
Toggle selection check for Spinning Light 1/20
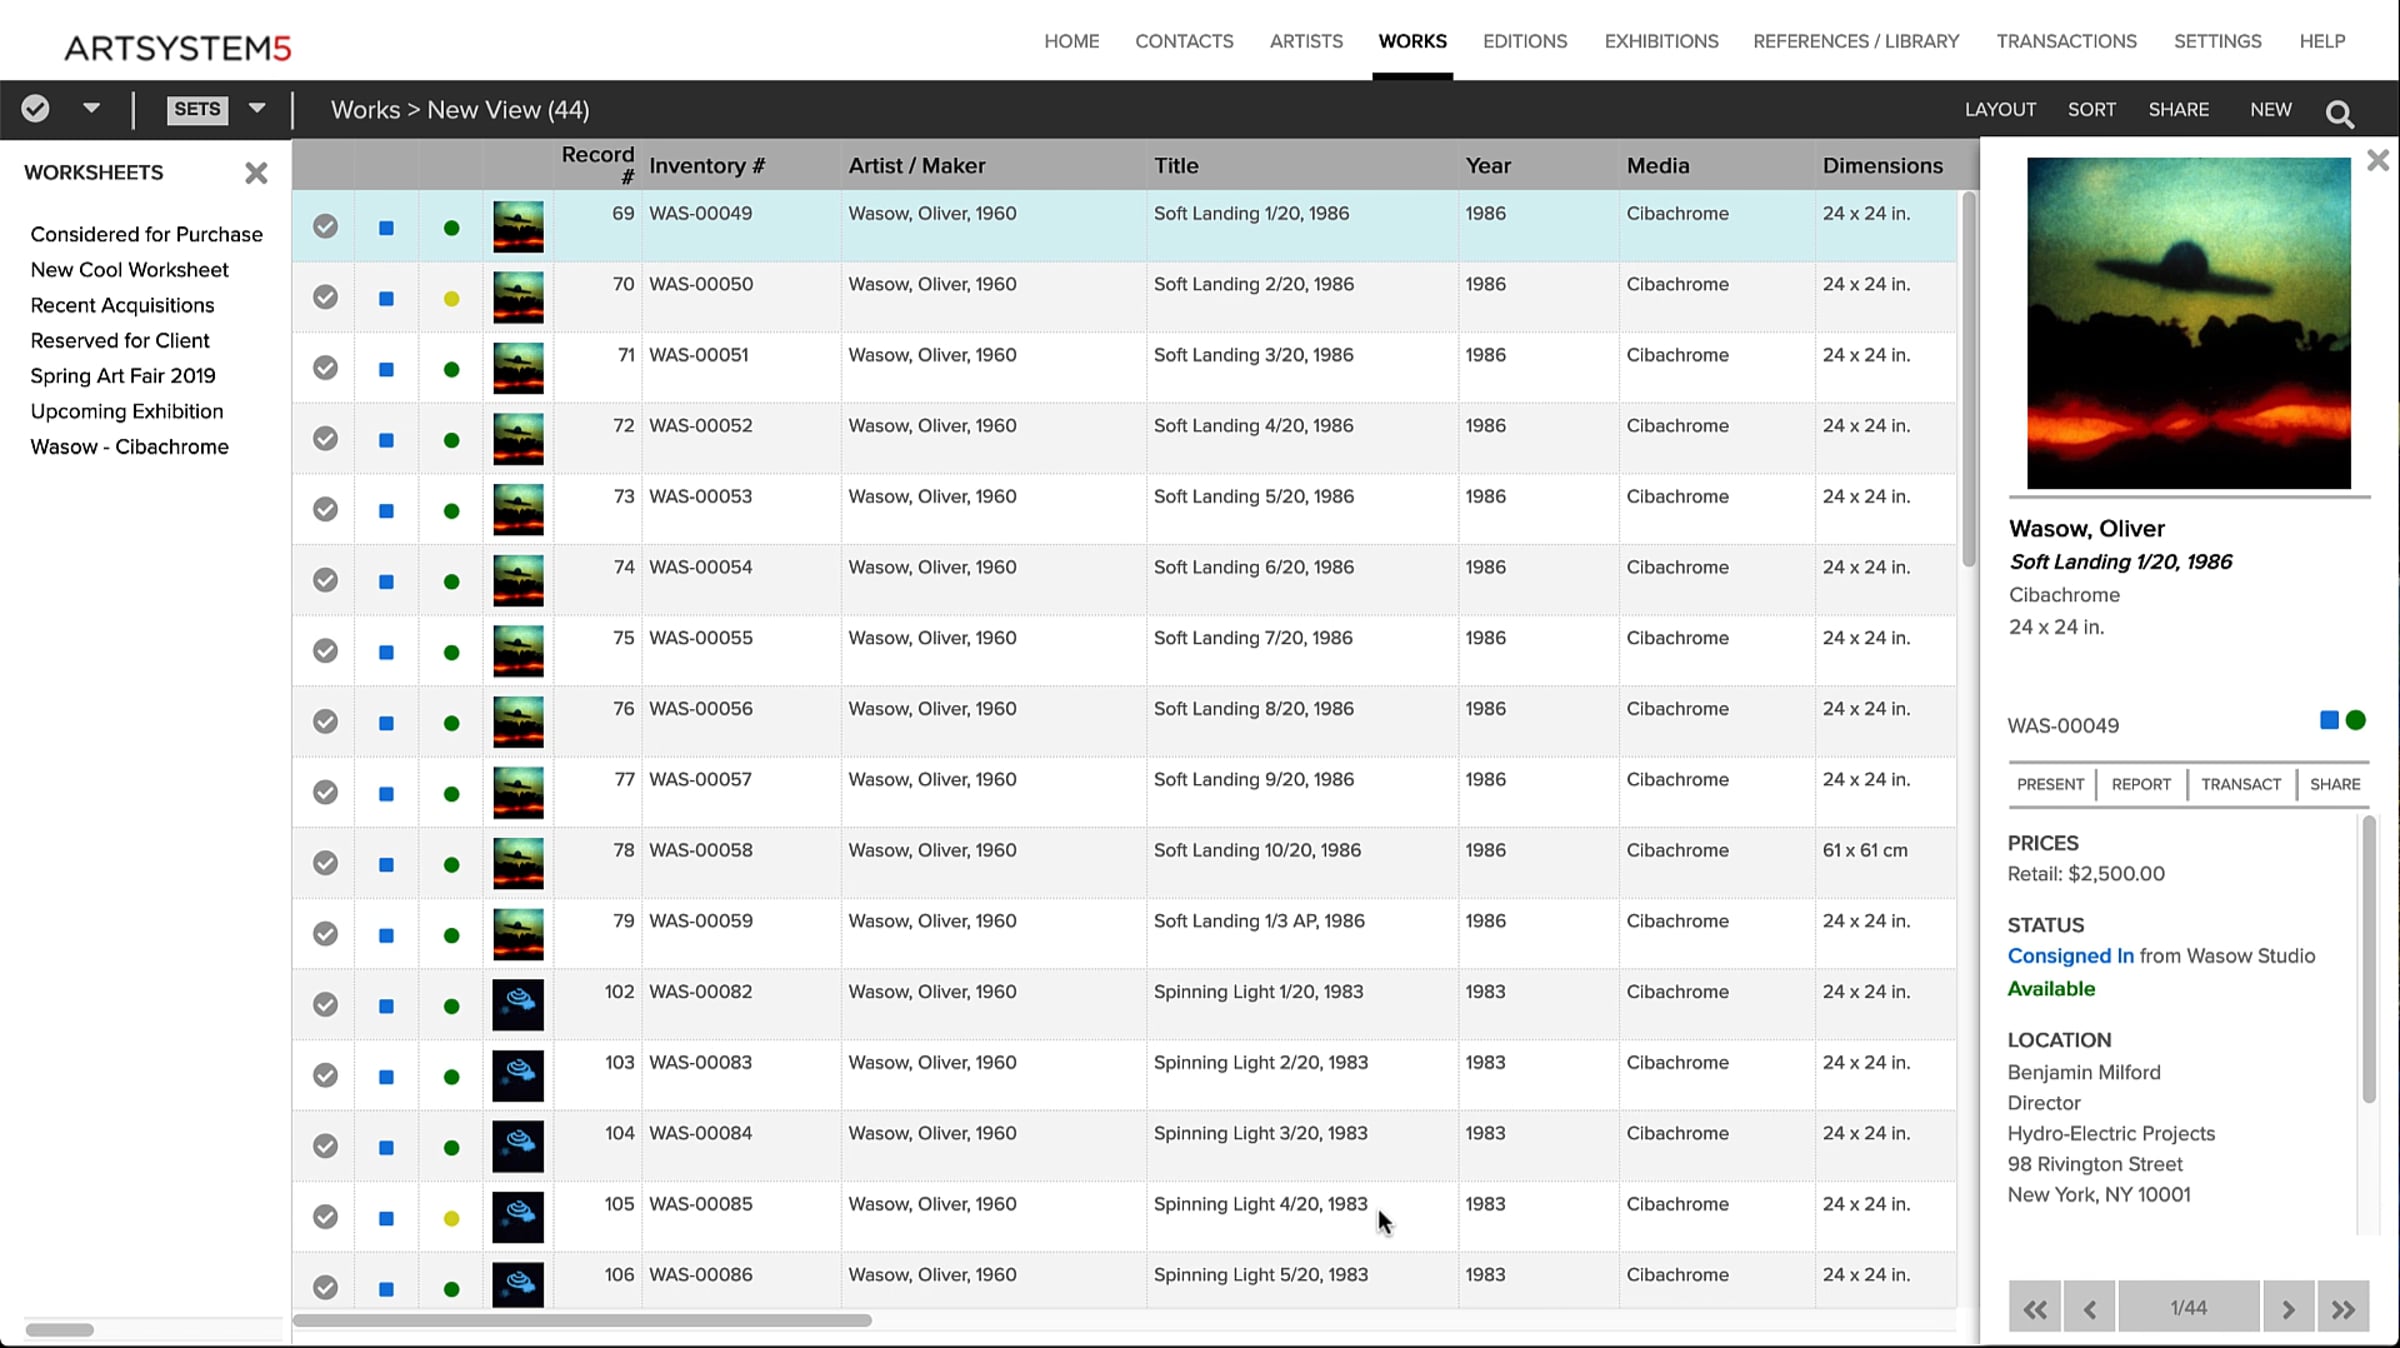[325, 1004]
